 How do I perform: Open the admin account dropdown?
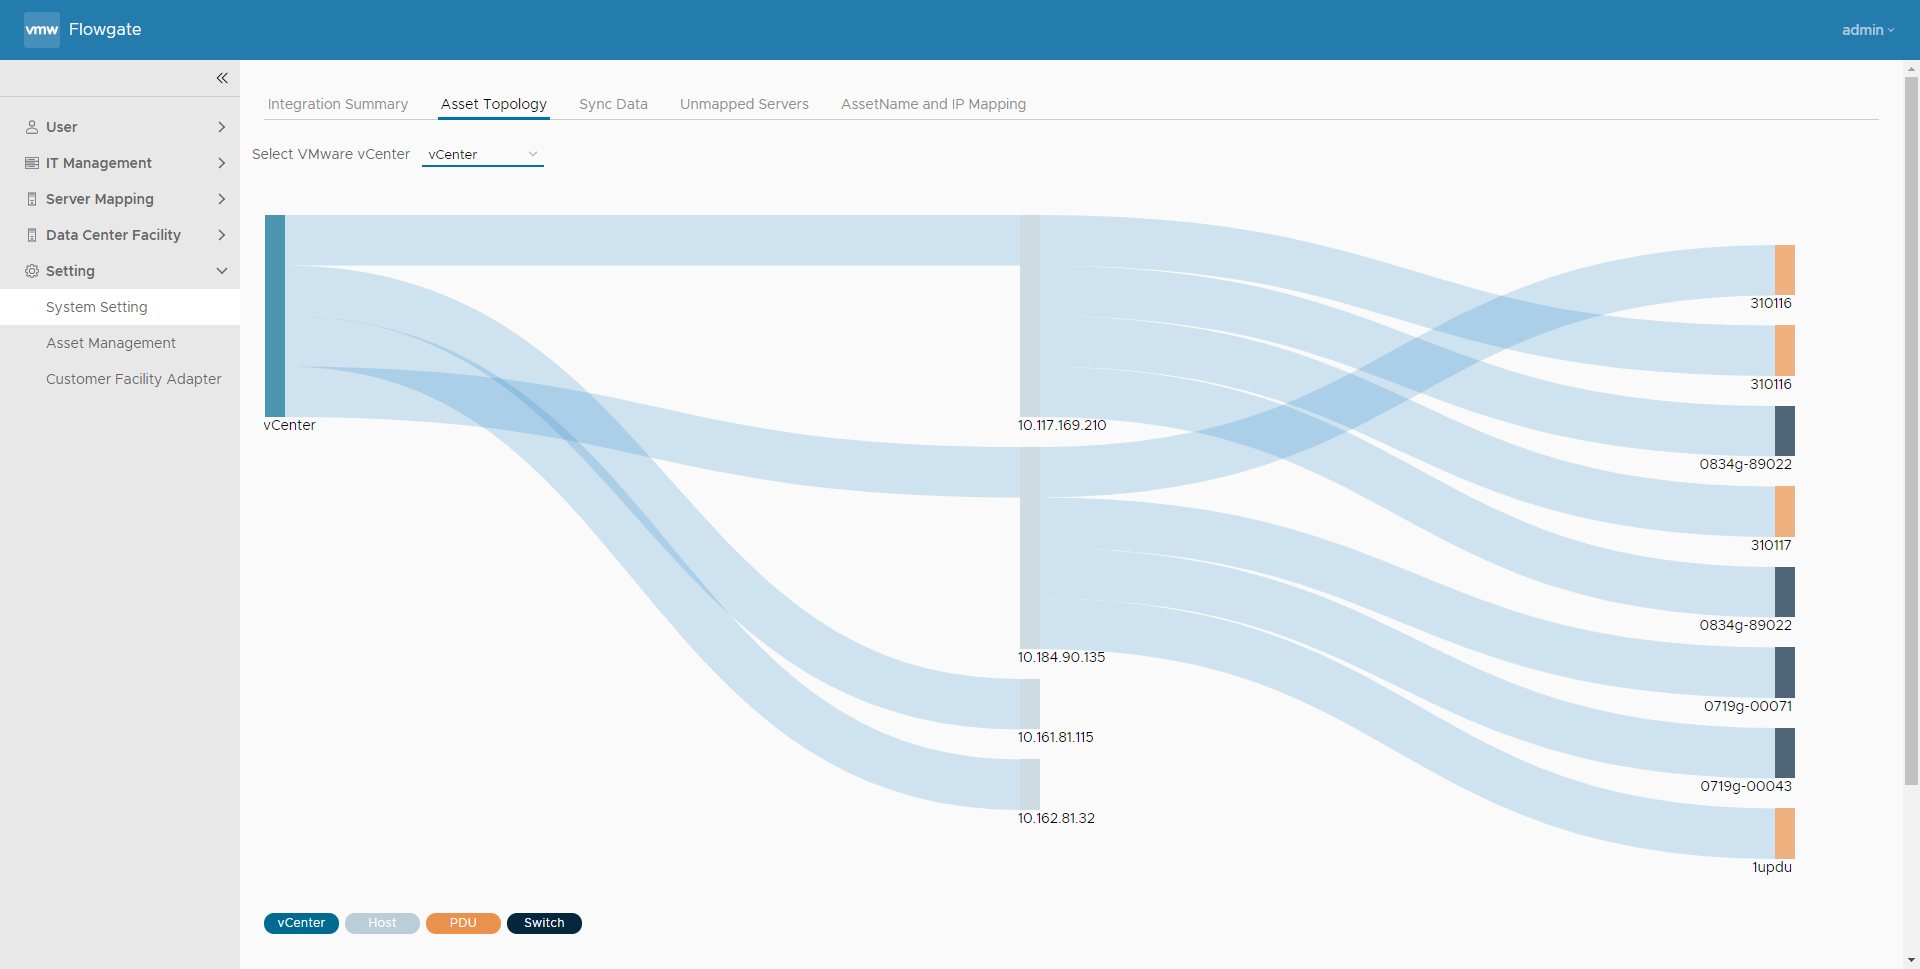tap(1868, 30)
